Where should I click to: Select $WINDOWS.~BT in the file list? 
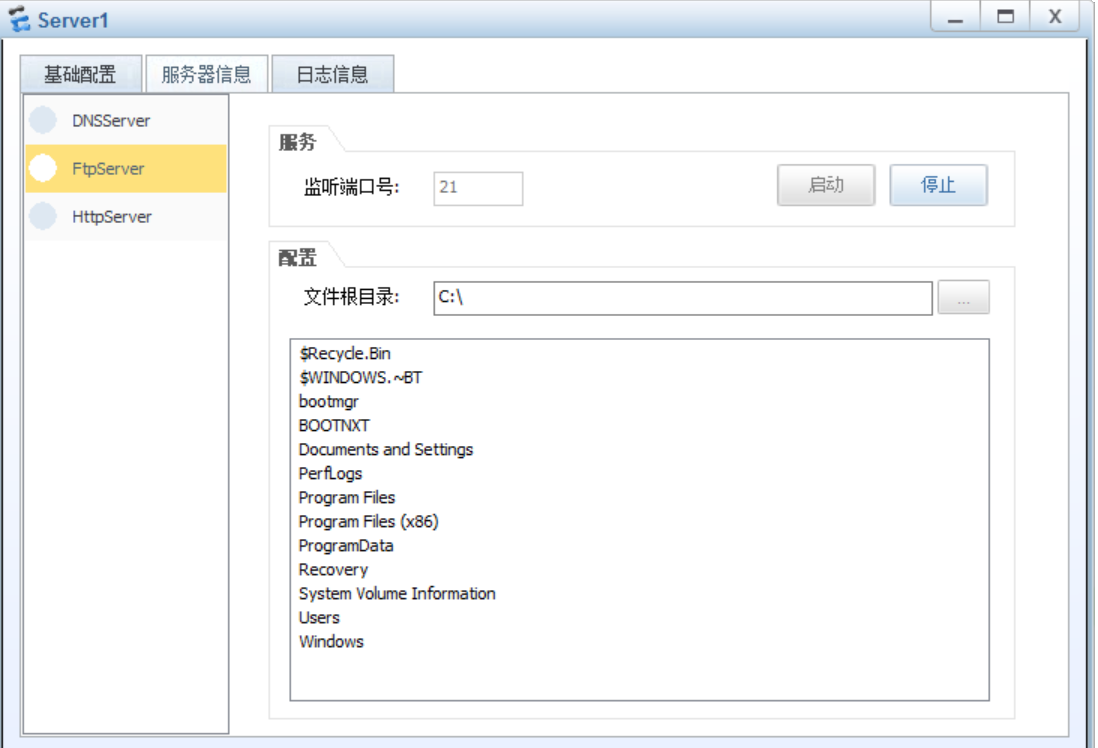(x=361, y=378)
